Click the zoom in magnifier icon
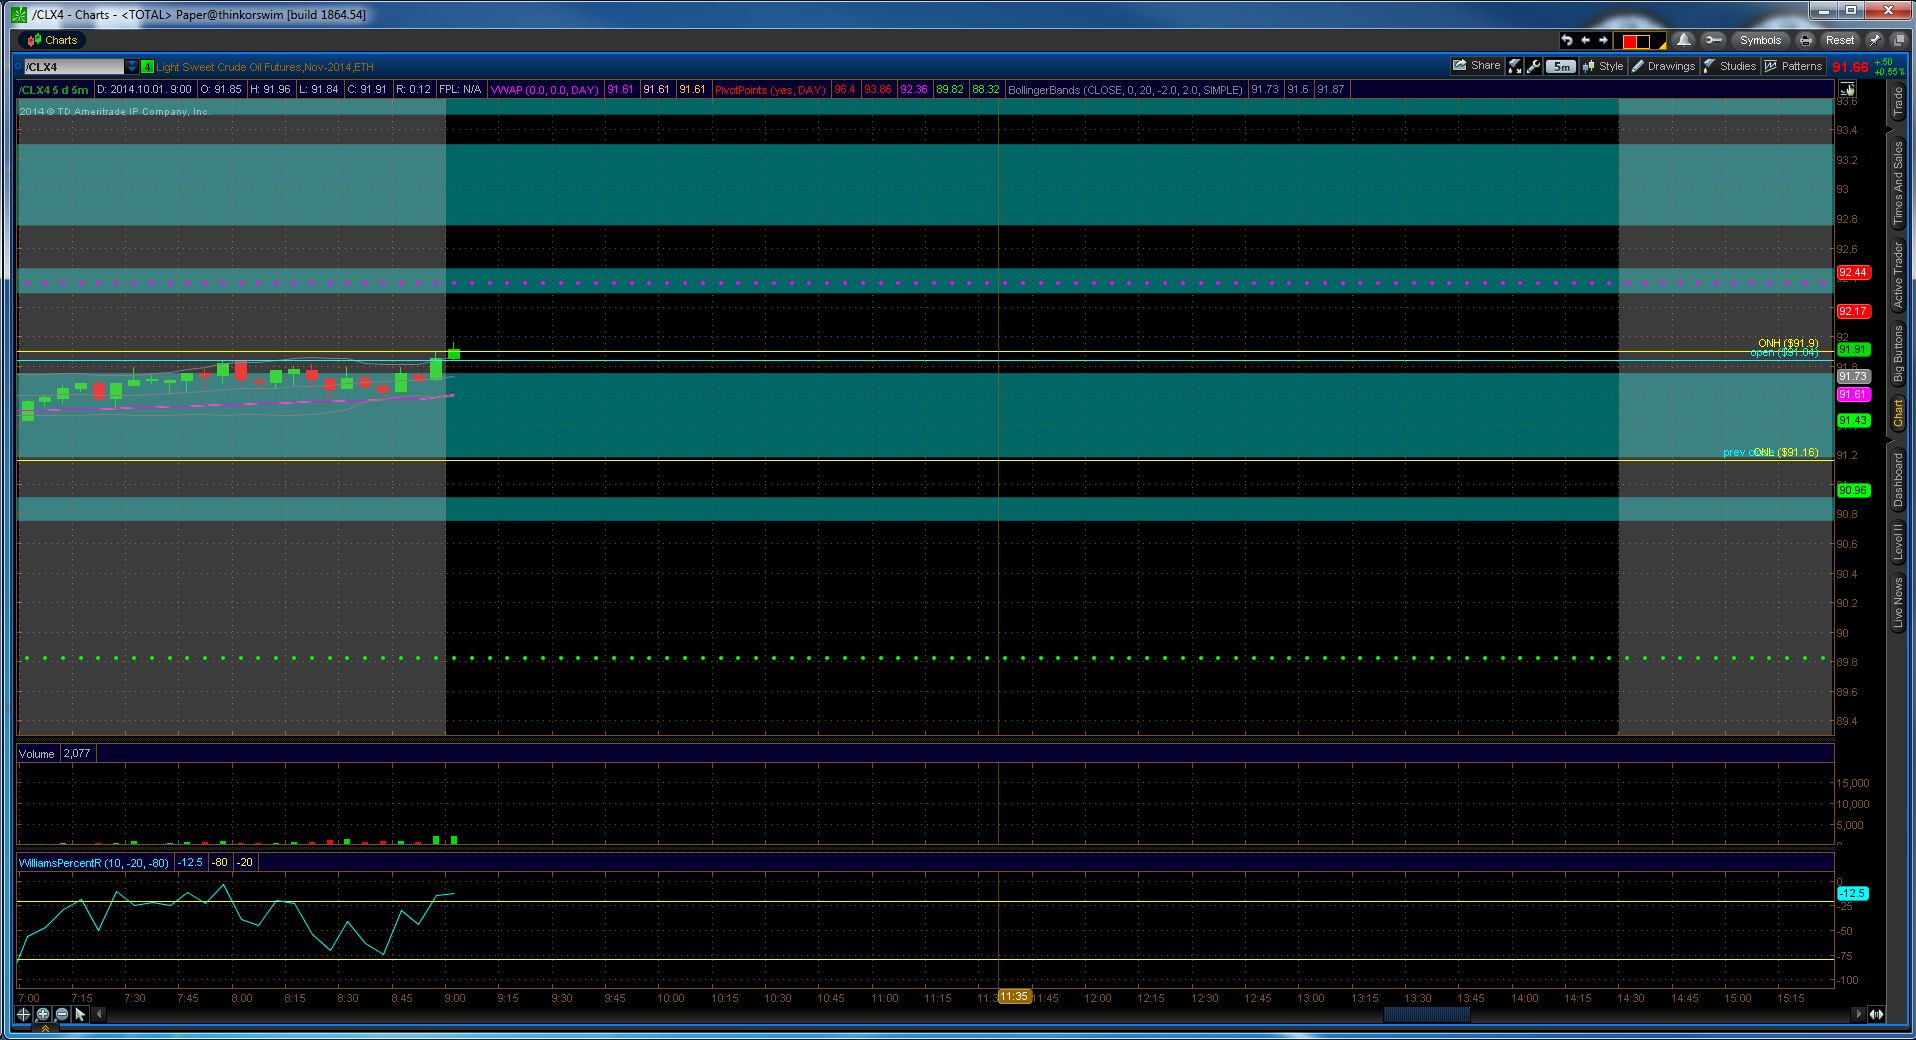The height and width of the screenshot is (1040, 1916). click(x=43, y=1014)
